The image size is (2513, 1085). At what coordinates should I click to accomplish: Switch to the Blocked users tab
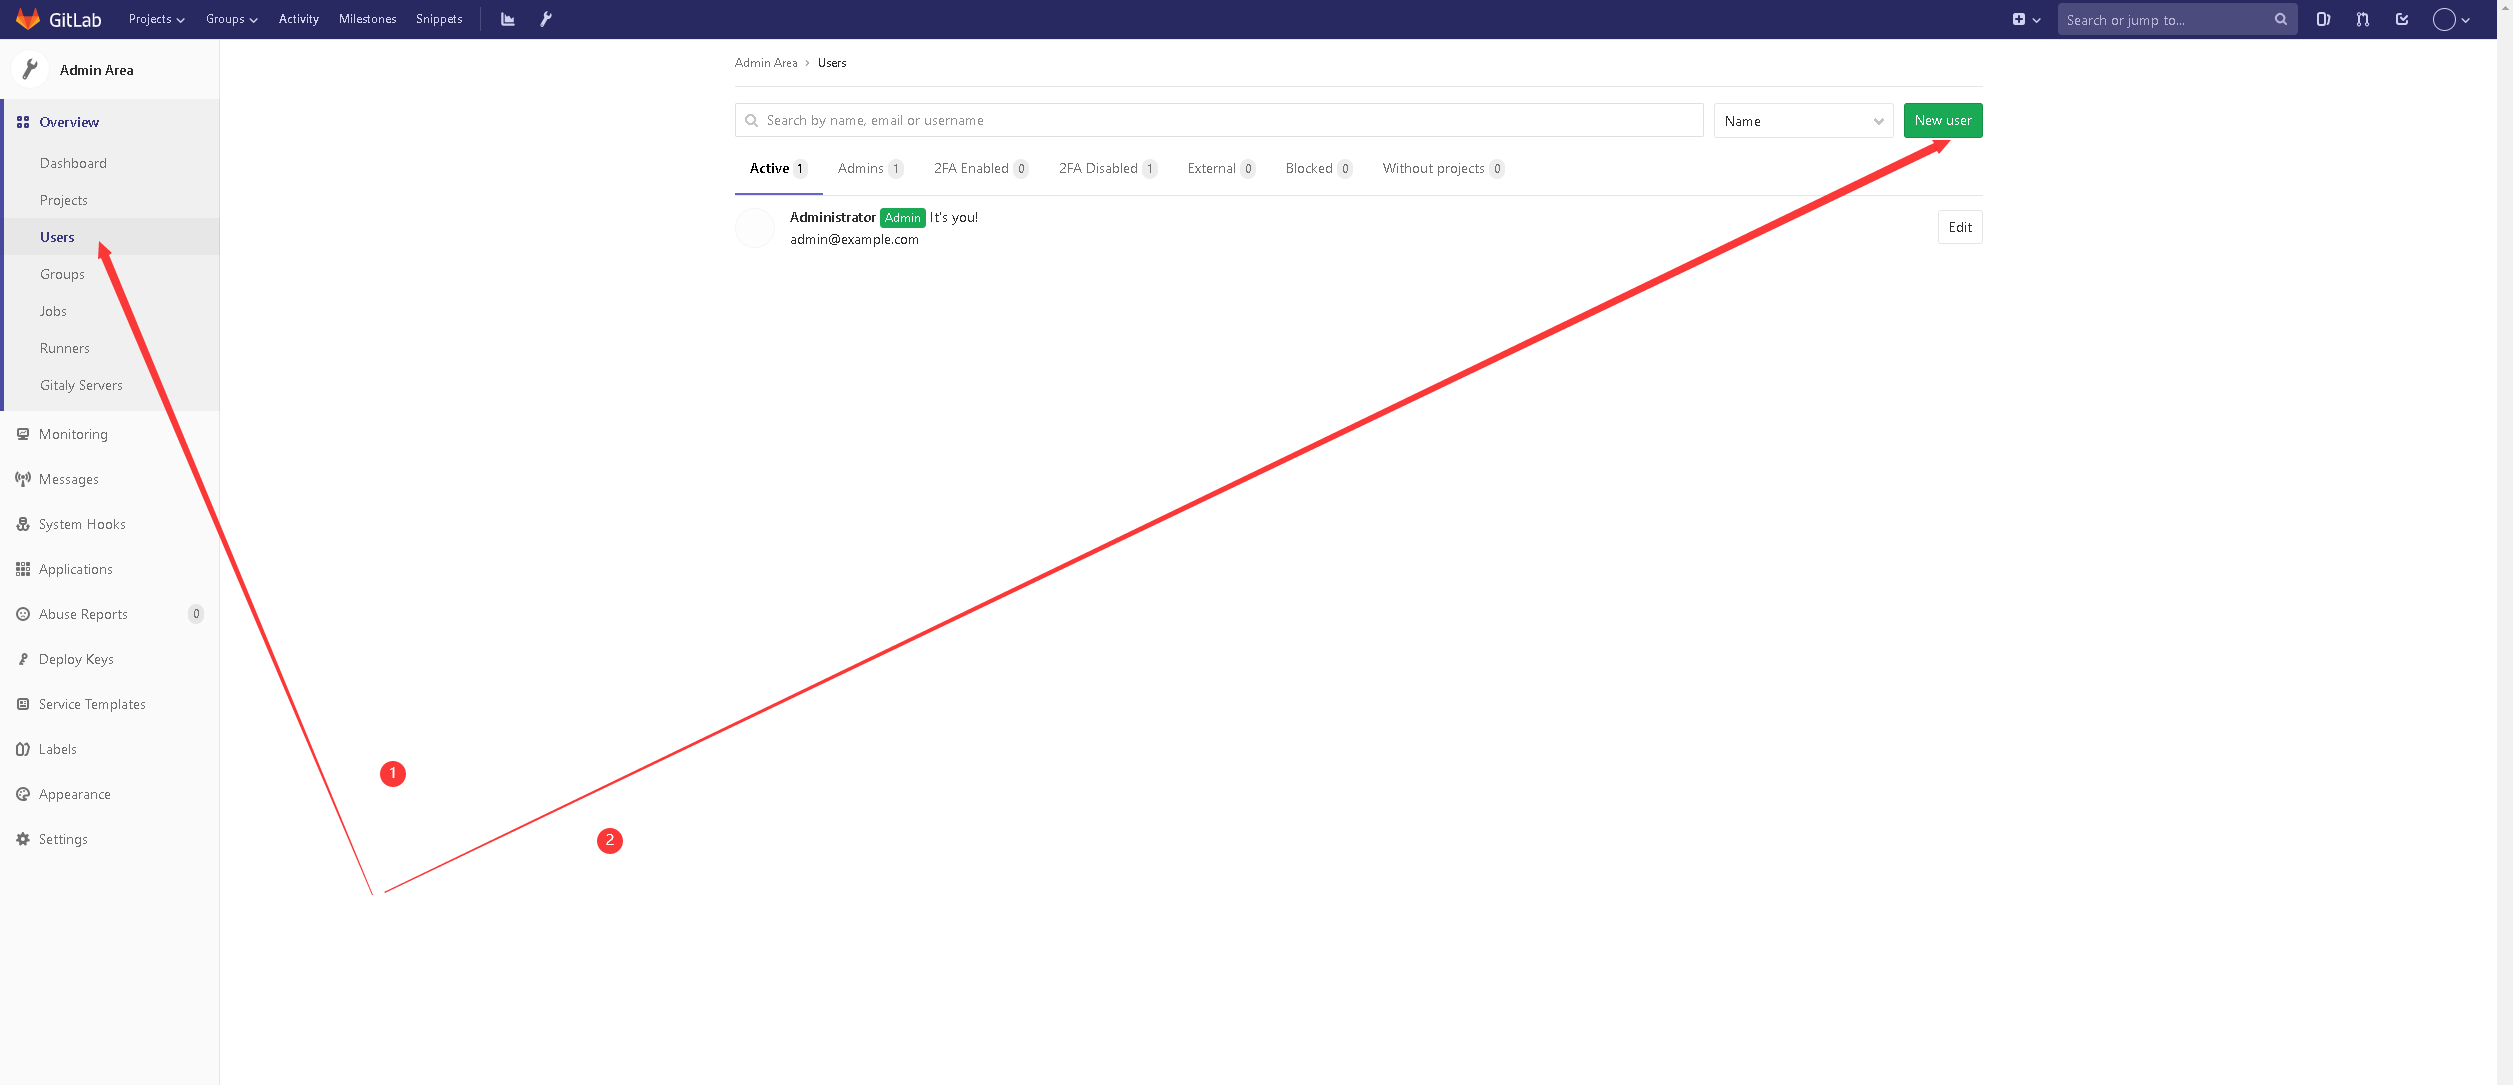(1317, 169)
